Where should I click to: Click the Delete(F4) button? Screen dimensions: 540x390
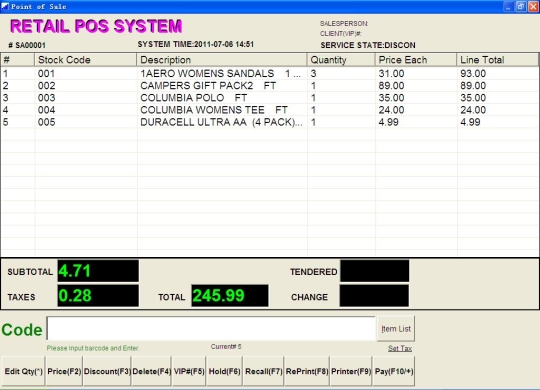(x=152, y=371)
